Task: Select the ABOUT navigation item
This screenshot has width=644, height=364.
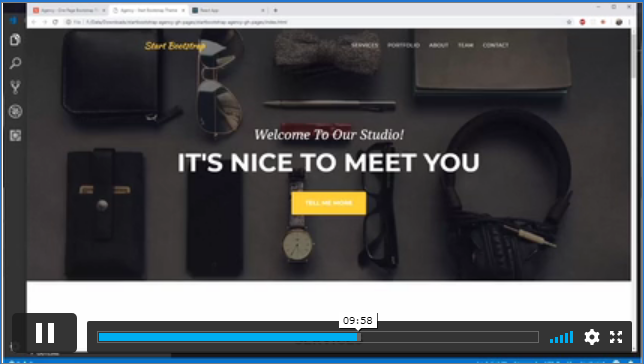Action: tap(439, 45)
